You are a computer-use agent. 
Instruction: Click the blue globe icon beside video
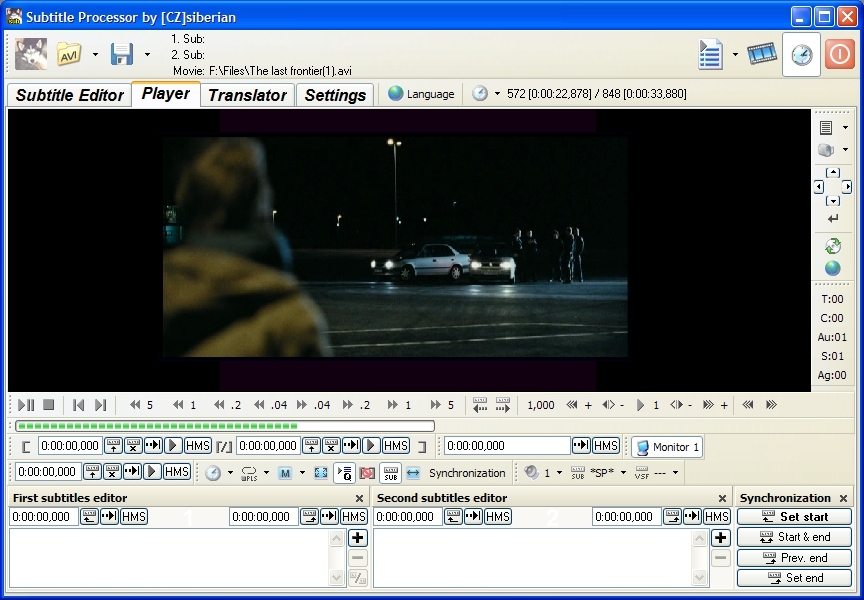[833, 268]
